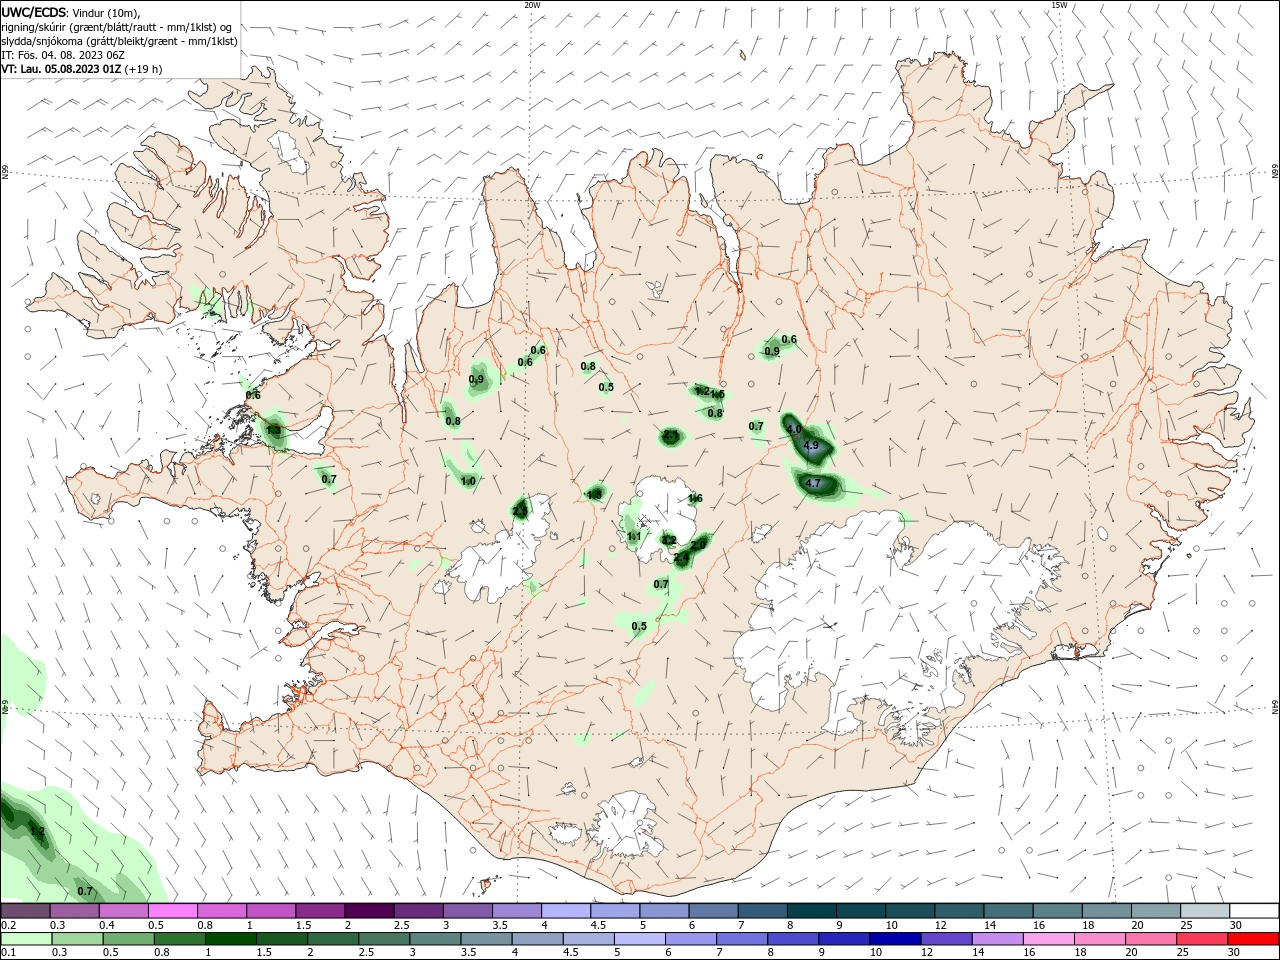Click the 4.7 precipitation value label
Screen dimensions: 1280x960
point(813,483)
